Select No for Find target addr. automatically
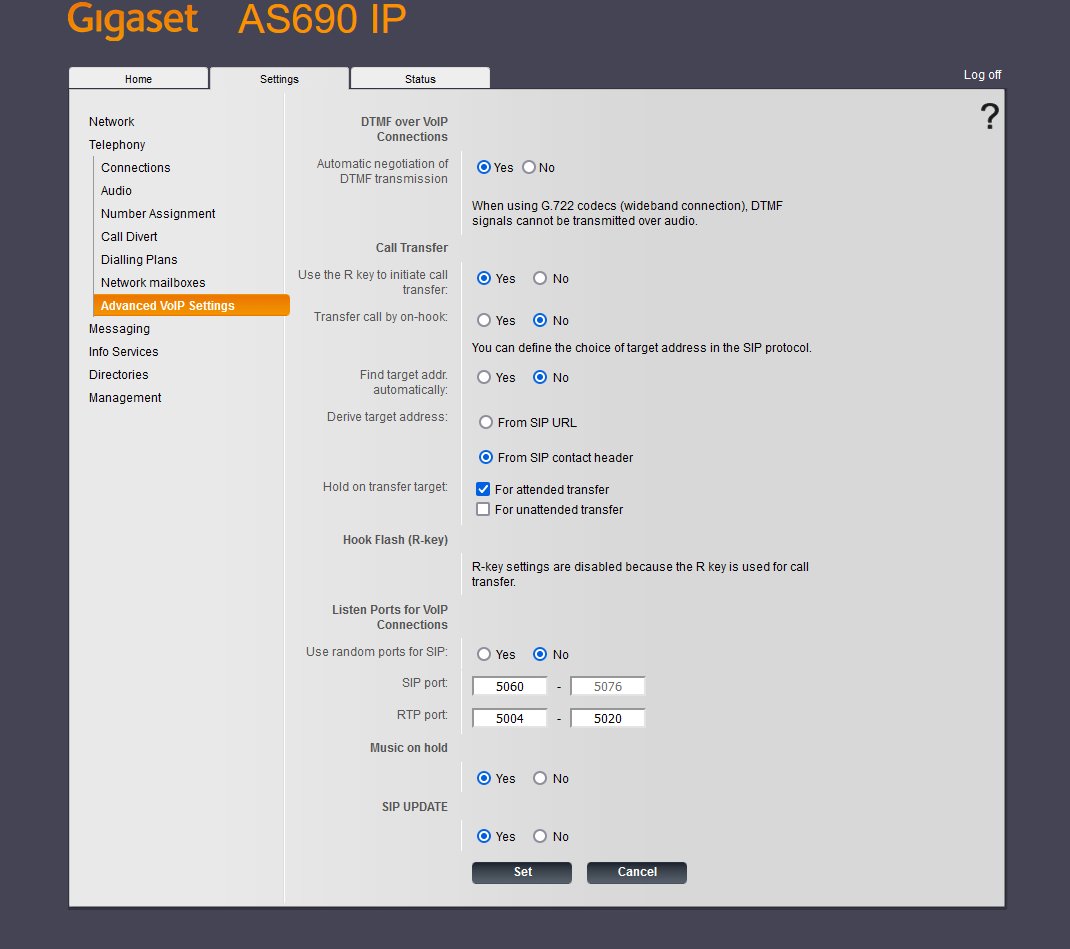Viewport: 1070px width, 949px height. pos(540,377)
